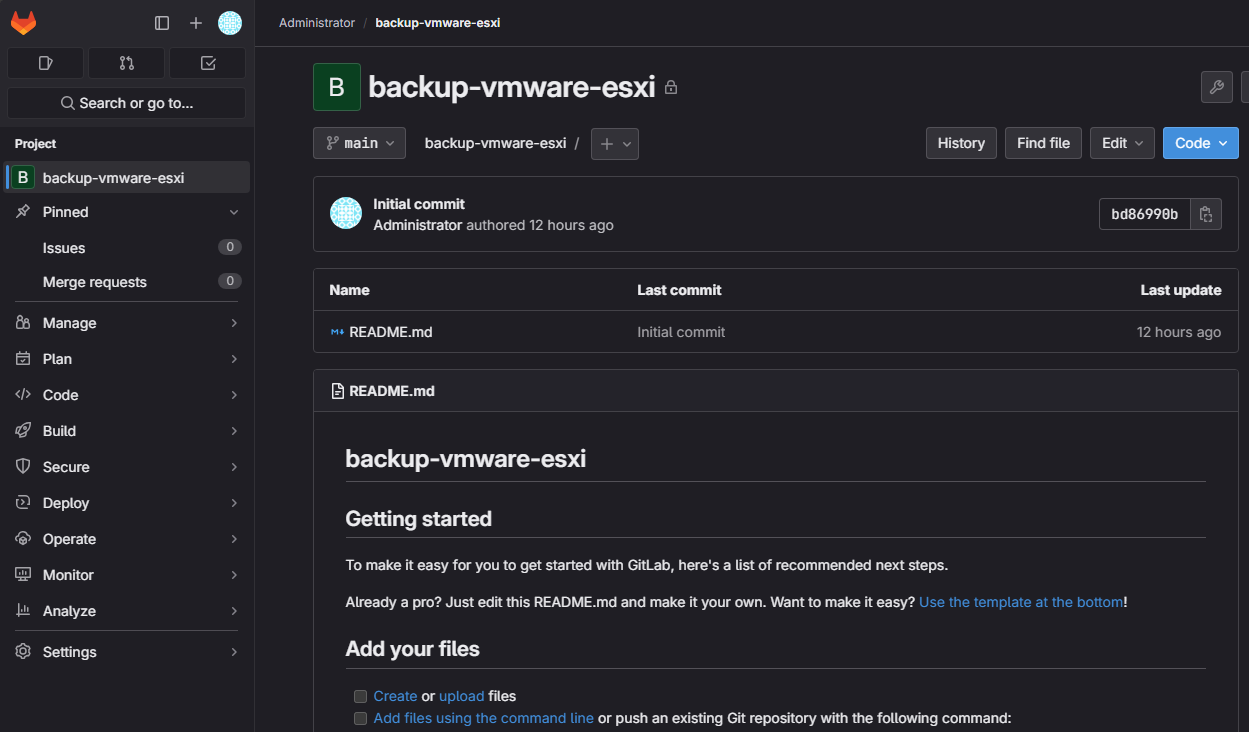Open the merge requests shortcut icon
This screenshot has height=732, width=1249.
126,63
